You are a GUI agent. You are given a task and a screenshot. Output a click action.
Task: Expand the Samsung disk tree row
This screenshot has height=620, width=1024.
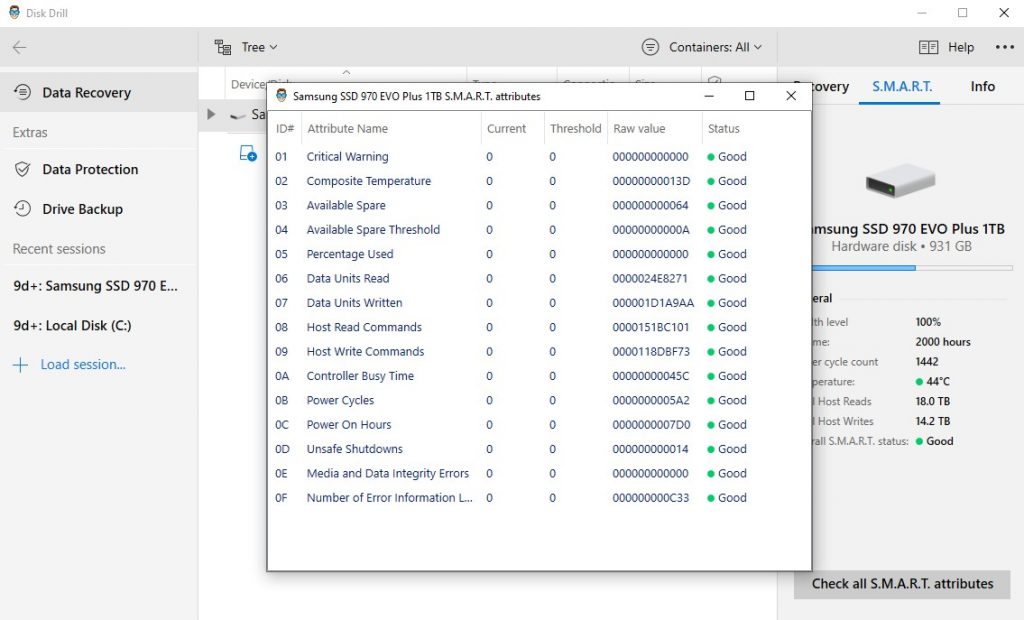tap(211, 114)
